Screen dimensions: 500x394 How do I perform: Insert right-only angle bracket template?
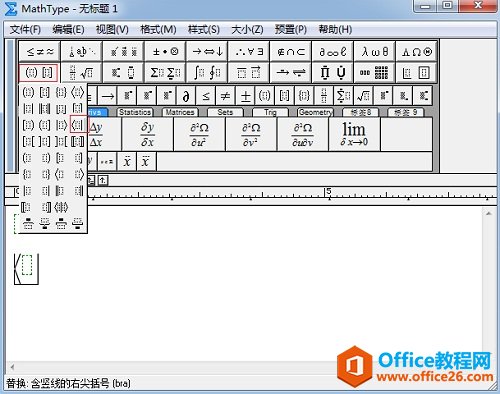[79, 174]
